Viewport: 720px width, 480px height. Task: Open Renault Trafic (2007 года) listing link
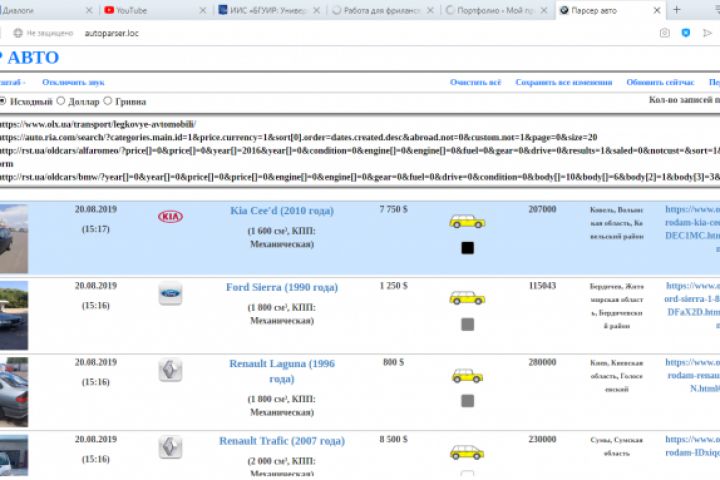[x=281, y=441]
